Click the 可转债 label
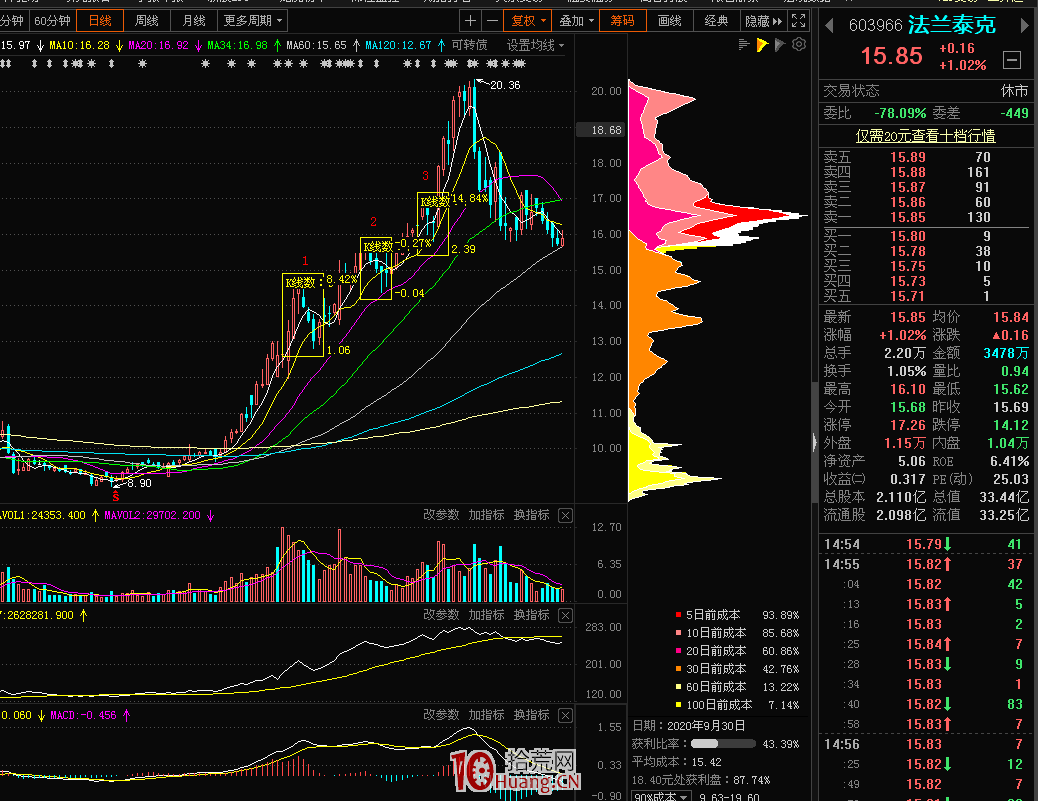Viewport: 1038px width, 801px height. [x=469, y=45]
